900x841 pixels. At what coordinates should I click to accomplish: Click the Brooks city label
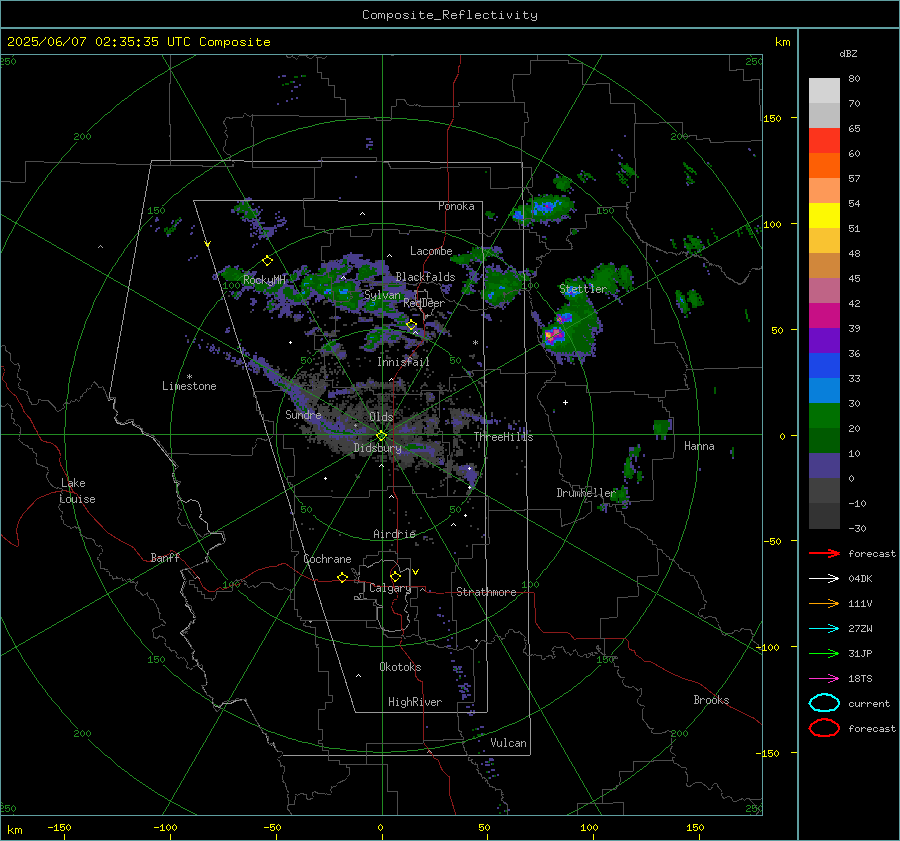coord(711,700)
